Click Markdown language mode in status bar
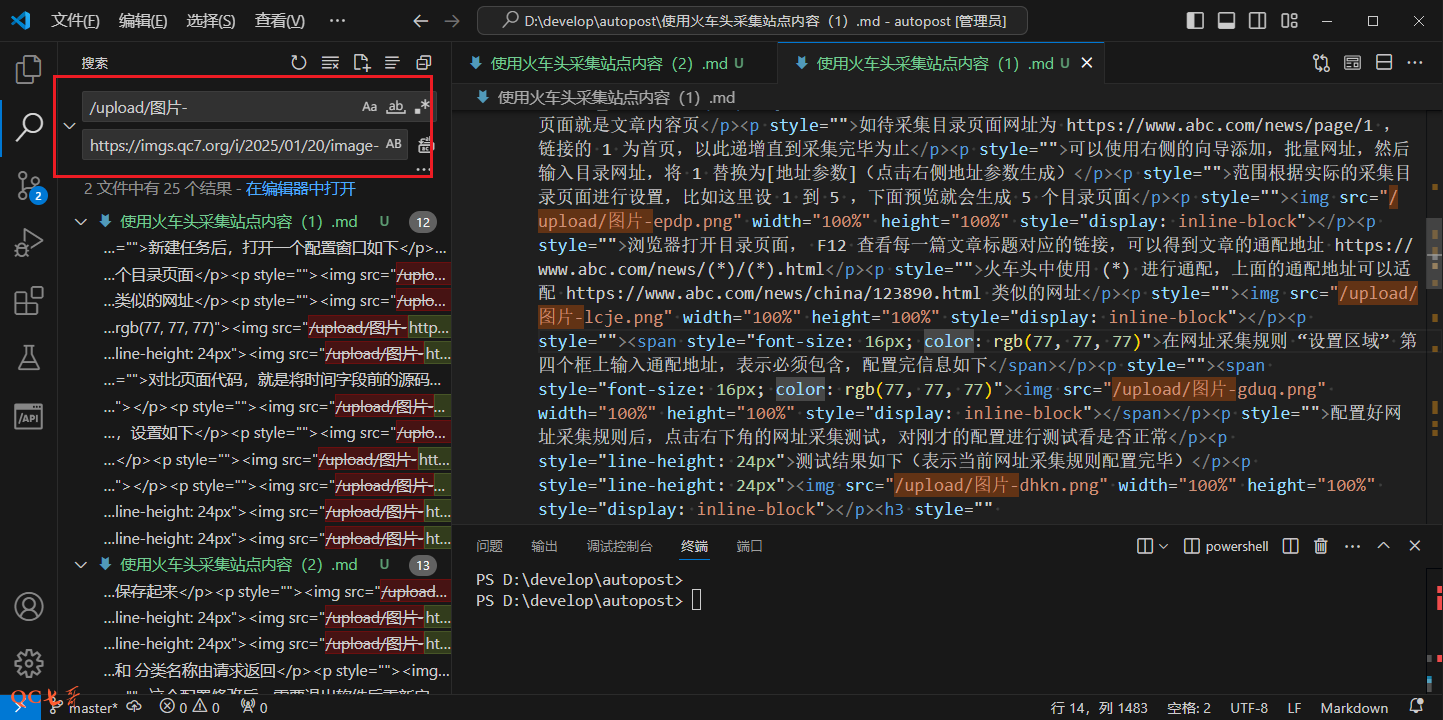This screenshot has width=1443, height=720. 1354,708
